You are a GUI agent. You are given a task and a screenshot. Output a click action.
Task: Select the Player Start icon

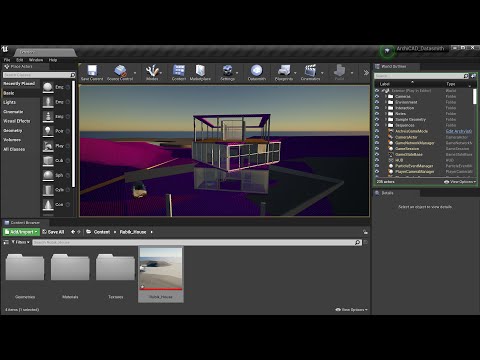[x=48, y=146]
